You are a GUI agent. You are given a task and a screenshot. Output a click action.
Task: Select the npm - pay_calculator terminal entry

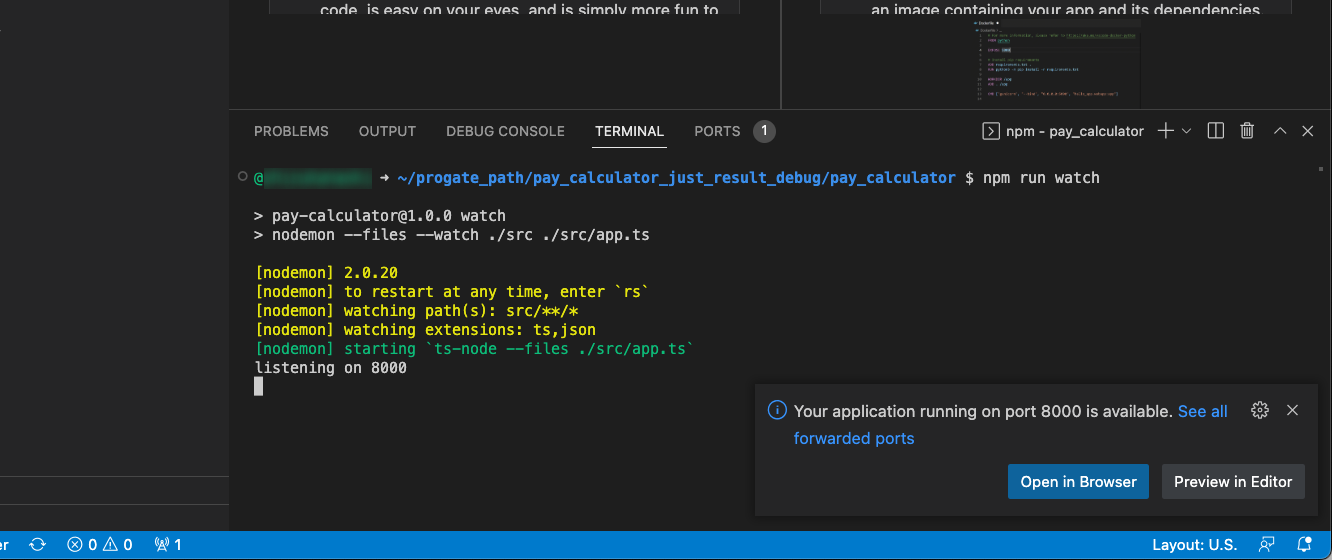coord(1064,131)
